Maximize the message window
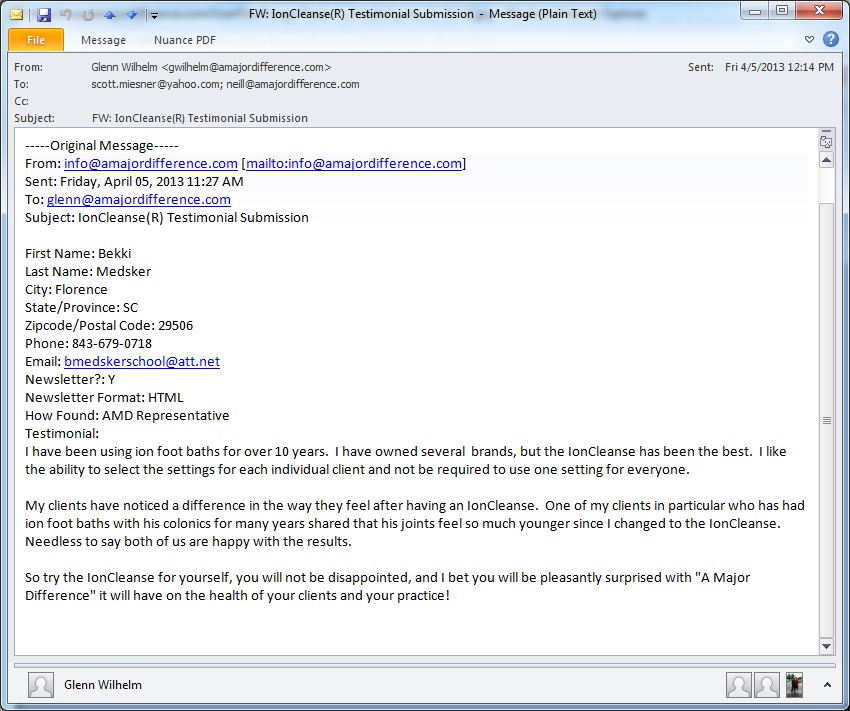850x711 pixels. pos(781,11)
